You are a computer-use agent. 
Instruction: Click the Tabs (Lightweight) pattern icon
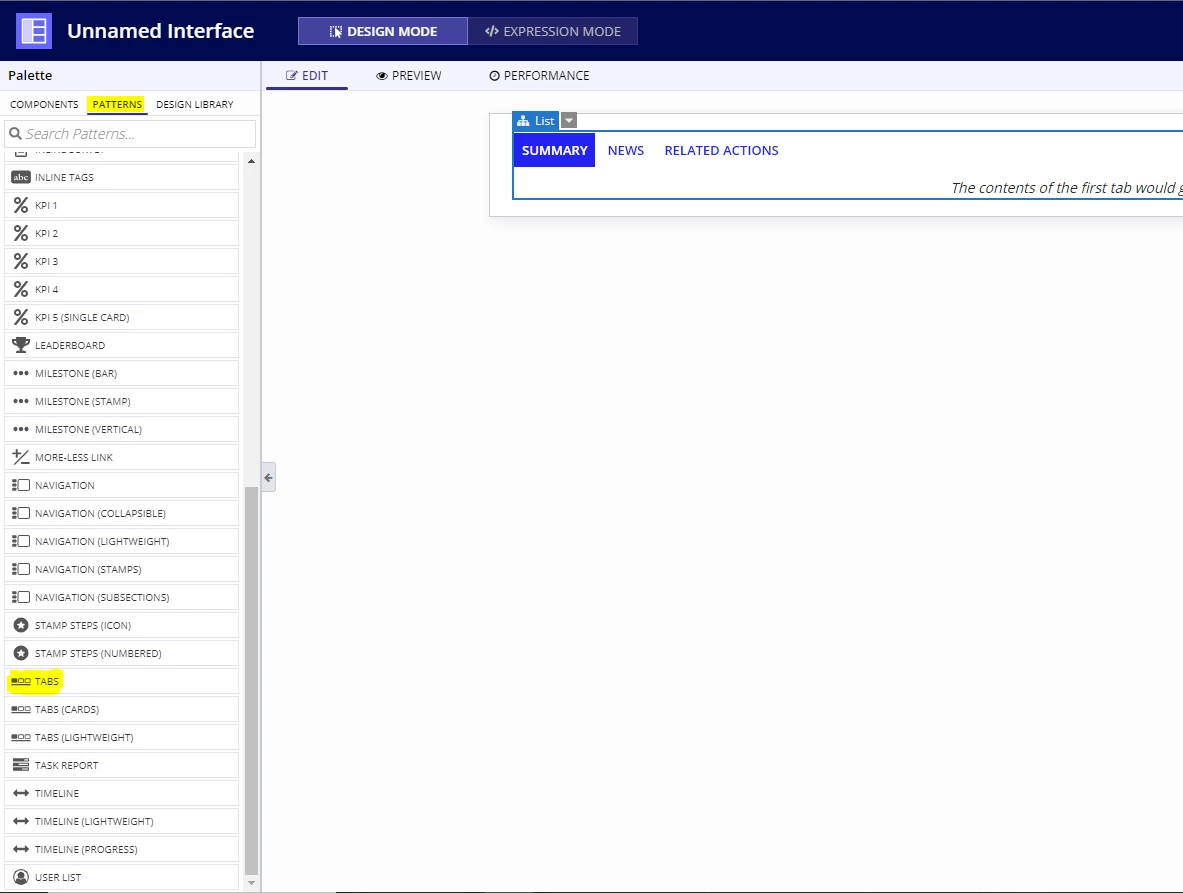[x=21, y=737]
